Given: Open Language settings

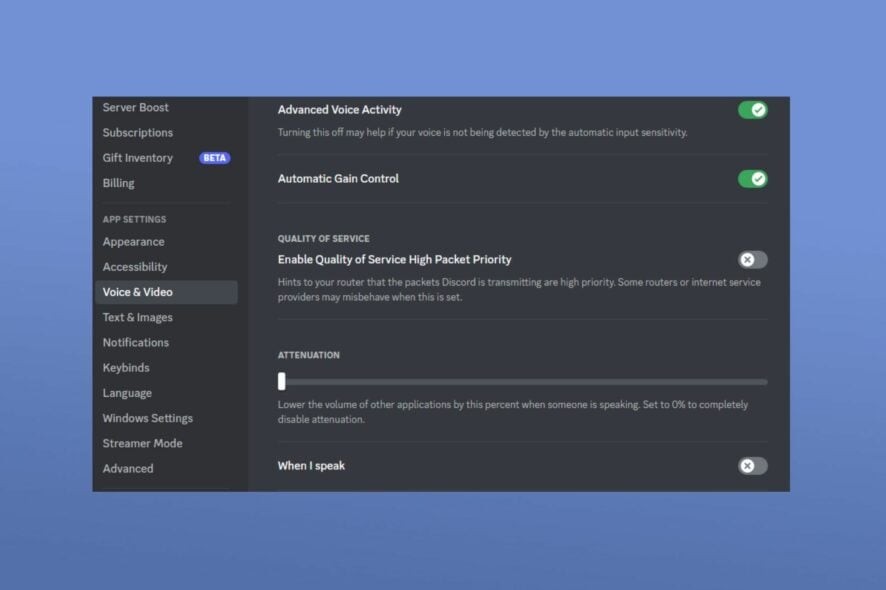Looking at the screenshot, I should coord(127,392).
